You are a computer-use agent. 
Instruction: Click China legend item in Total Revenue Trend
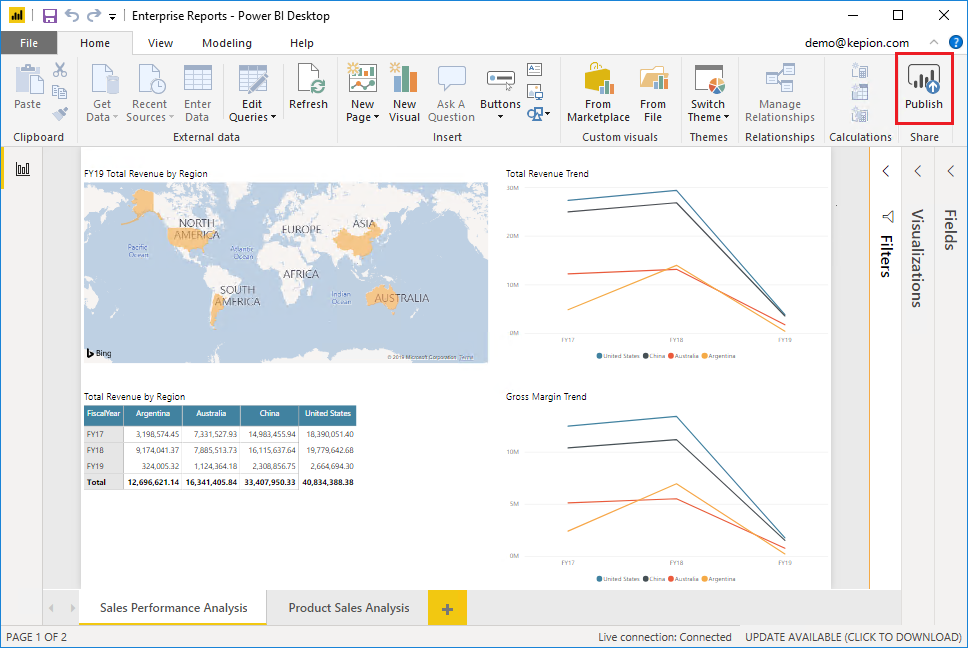click(x=654, y=356)
